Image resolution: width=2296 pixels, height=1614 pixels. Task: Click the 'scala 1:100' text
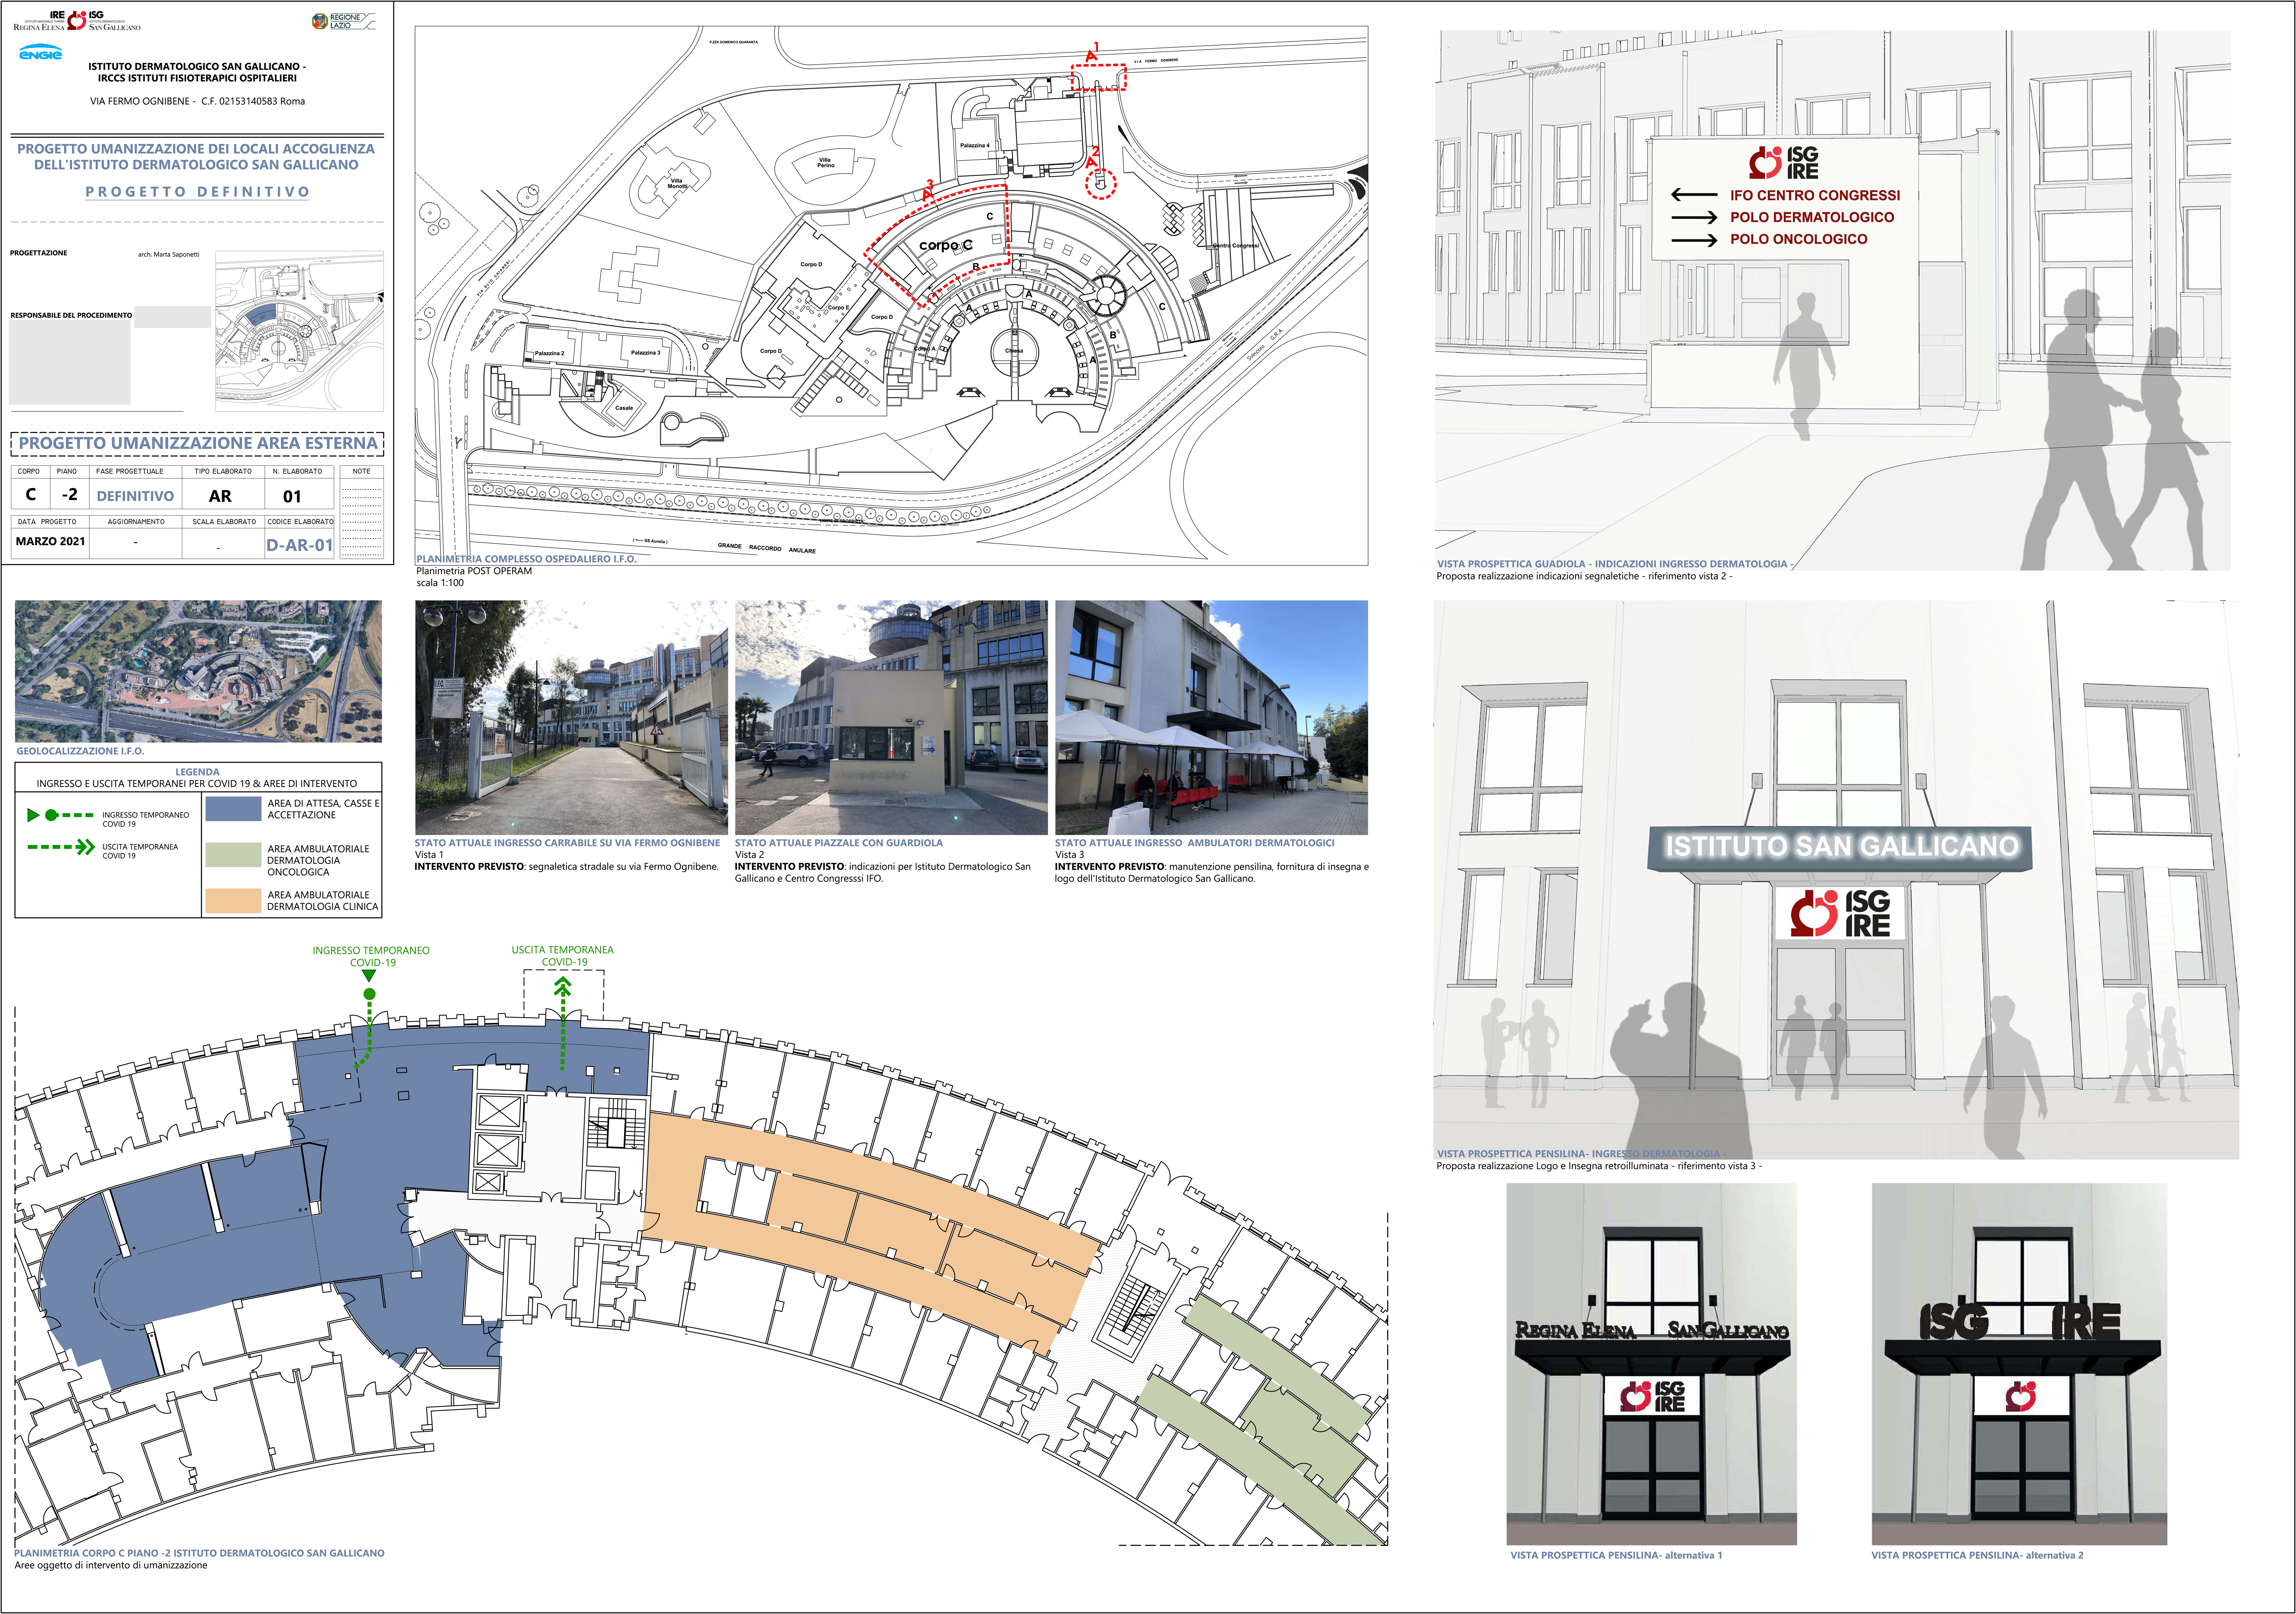pyautogui.click(x=440, y=583)
